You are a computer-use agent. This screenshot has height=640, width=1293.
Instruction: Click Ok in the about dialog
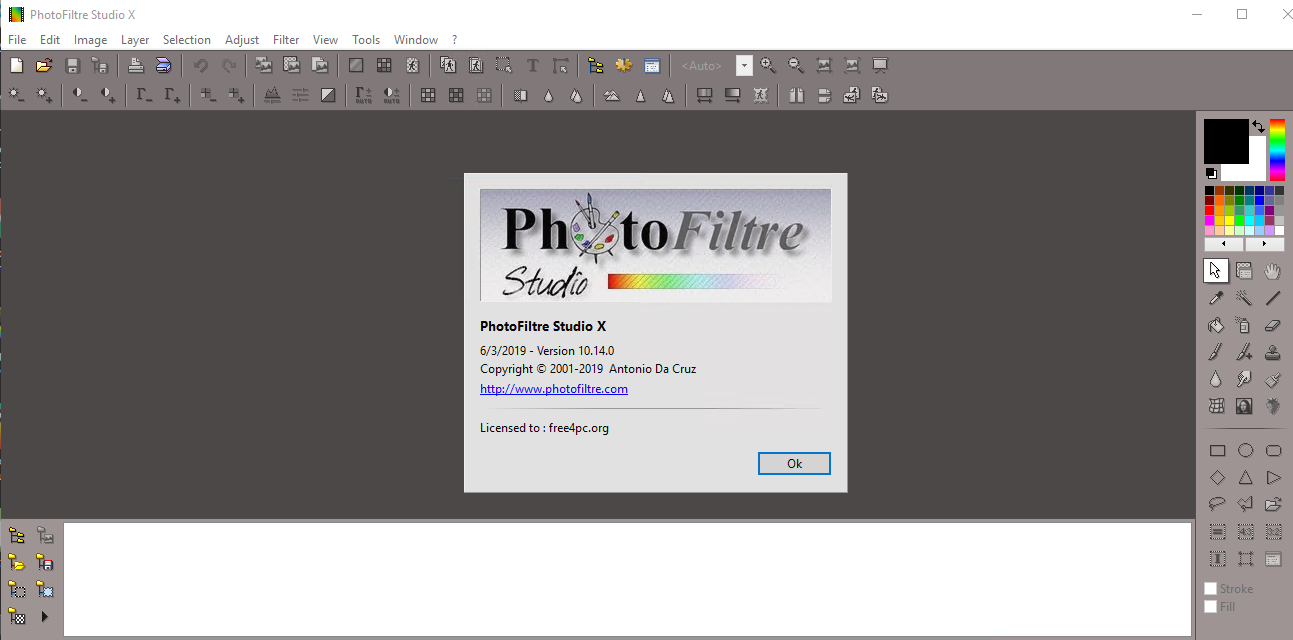(794, 463)
